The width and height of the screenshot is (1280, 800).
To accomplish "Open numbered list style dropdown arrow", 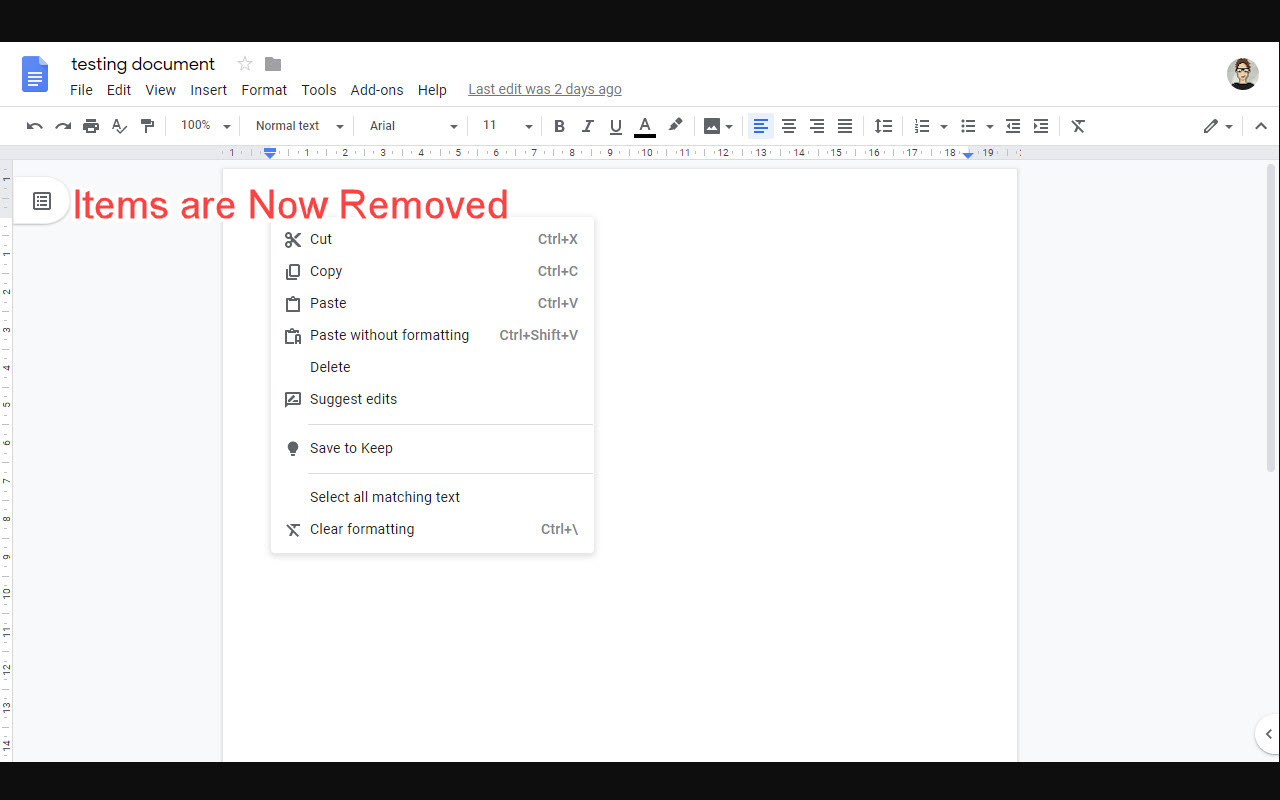I will (x=943, y=127).
